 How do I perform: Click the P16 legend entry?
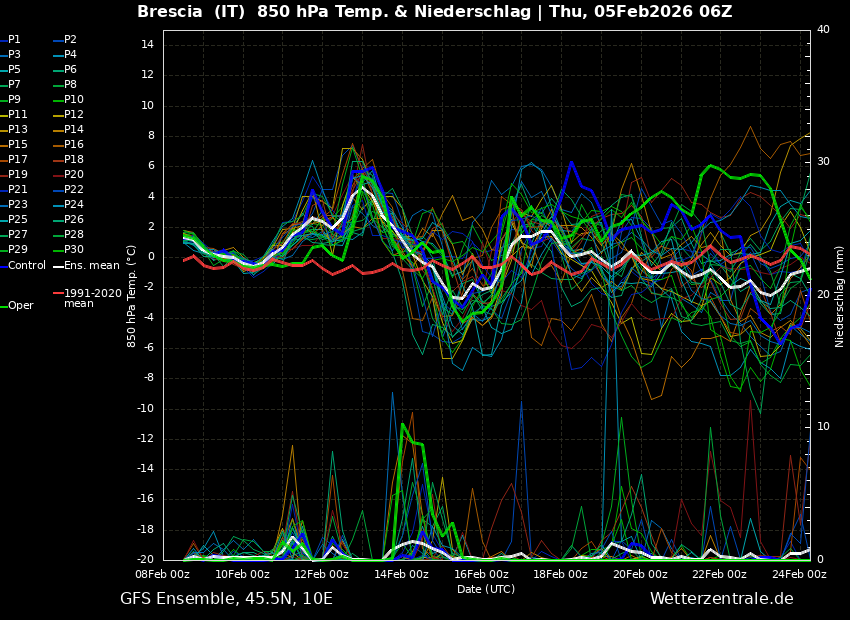[74, 145]
